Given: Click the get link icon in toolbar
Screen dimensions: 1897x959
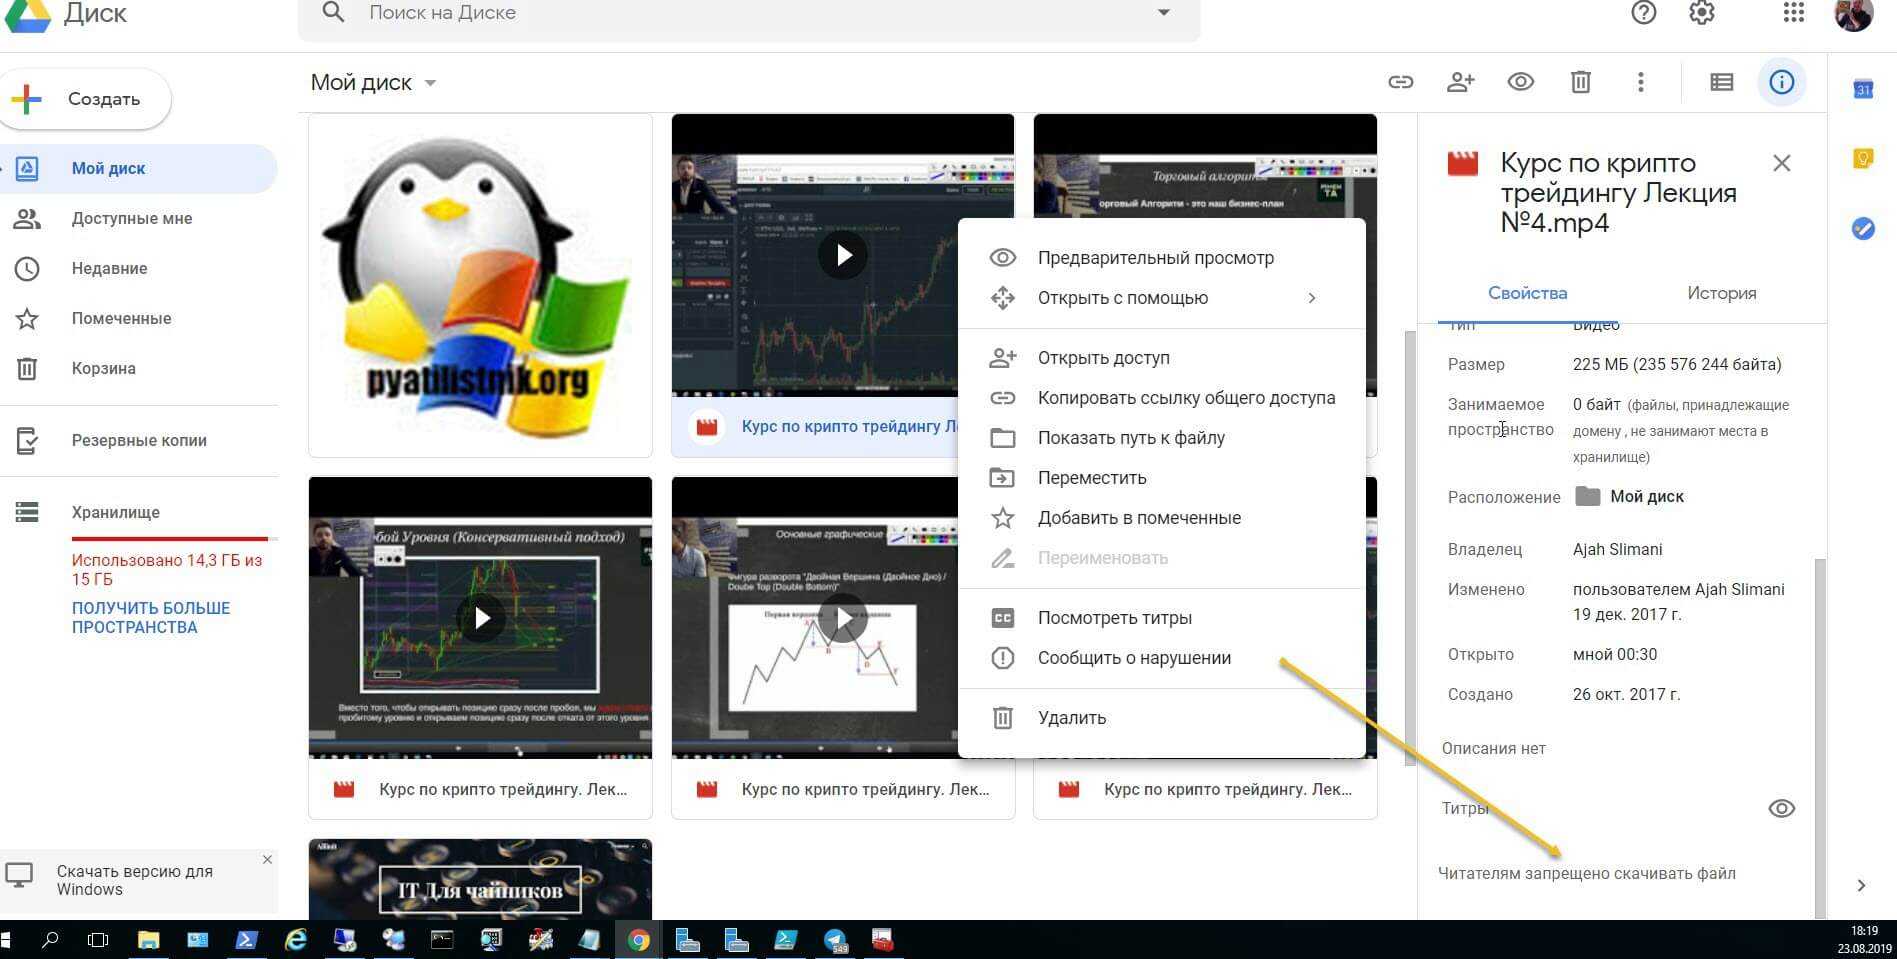Looking at the screenshot, I should coord(1400,82).
